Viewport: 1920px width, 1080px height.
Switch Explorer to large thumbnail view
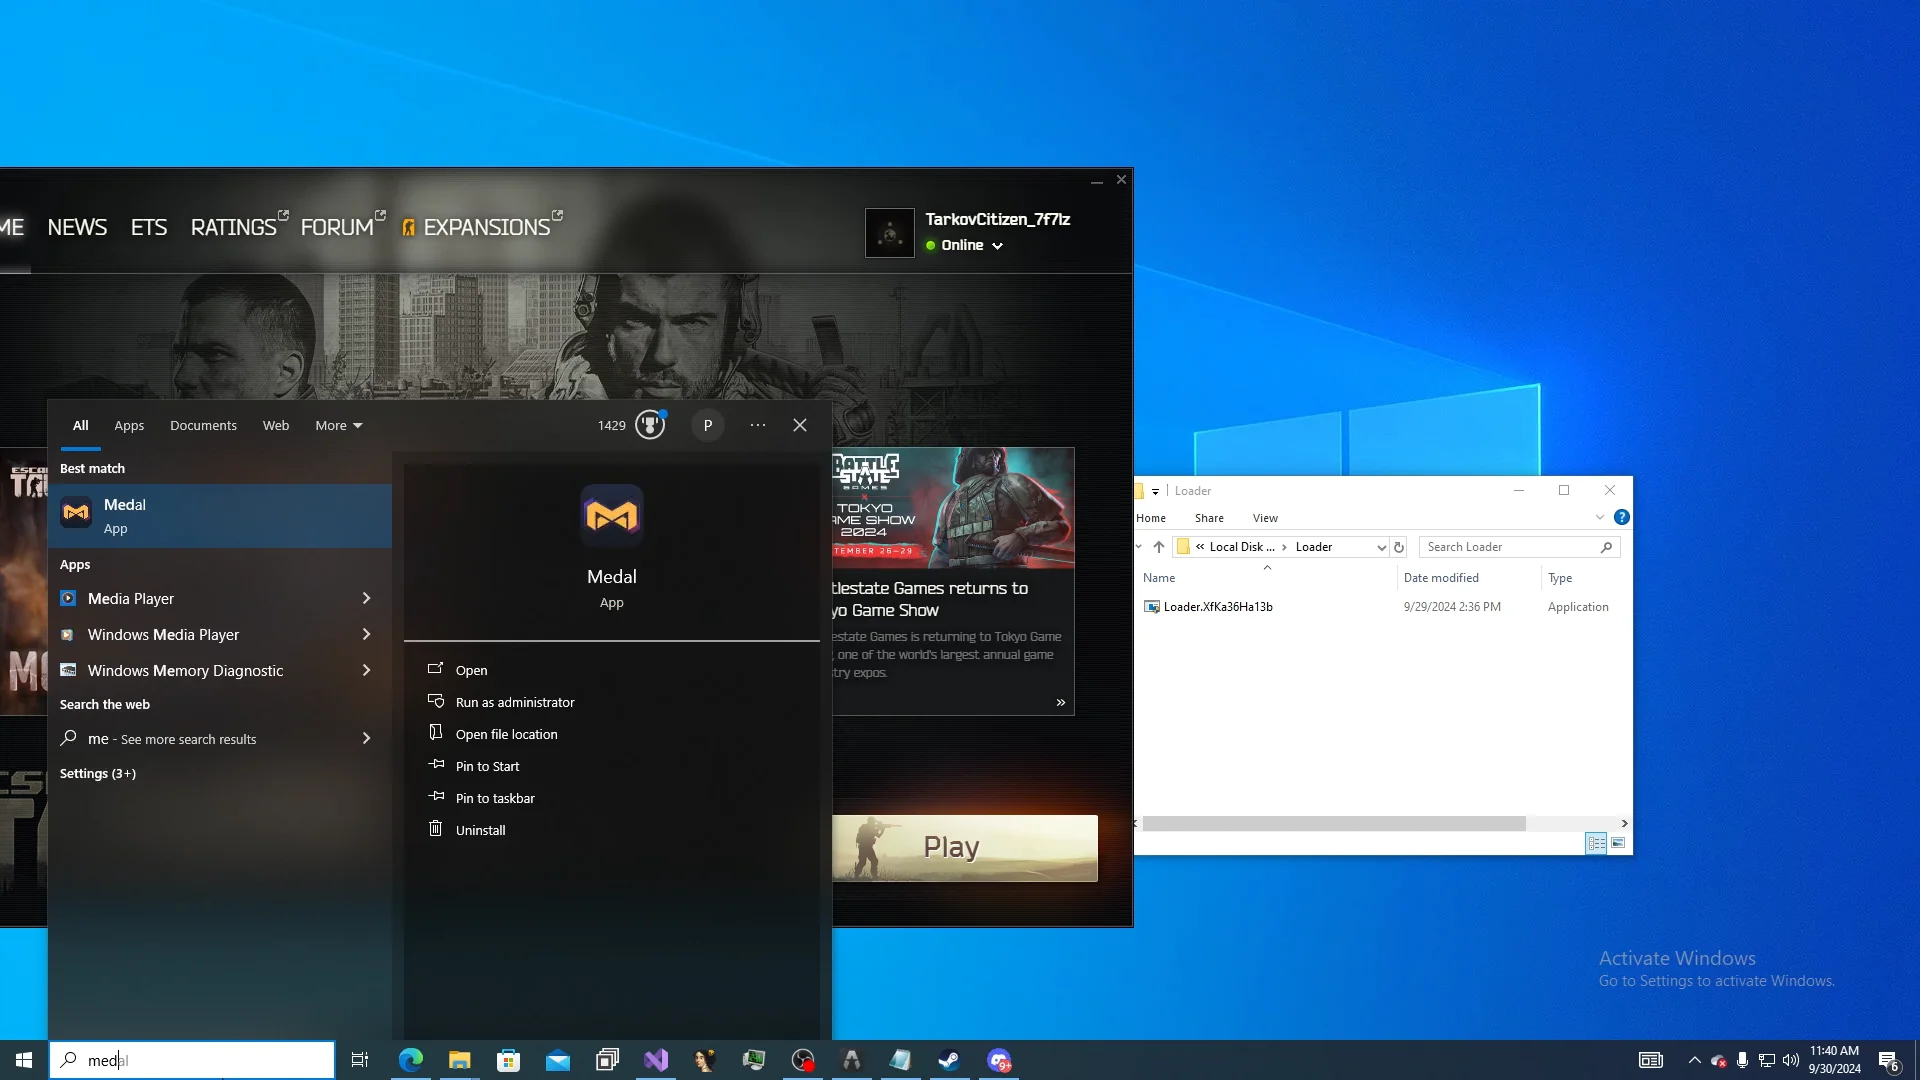[1618, 843]
